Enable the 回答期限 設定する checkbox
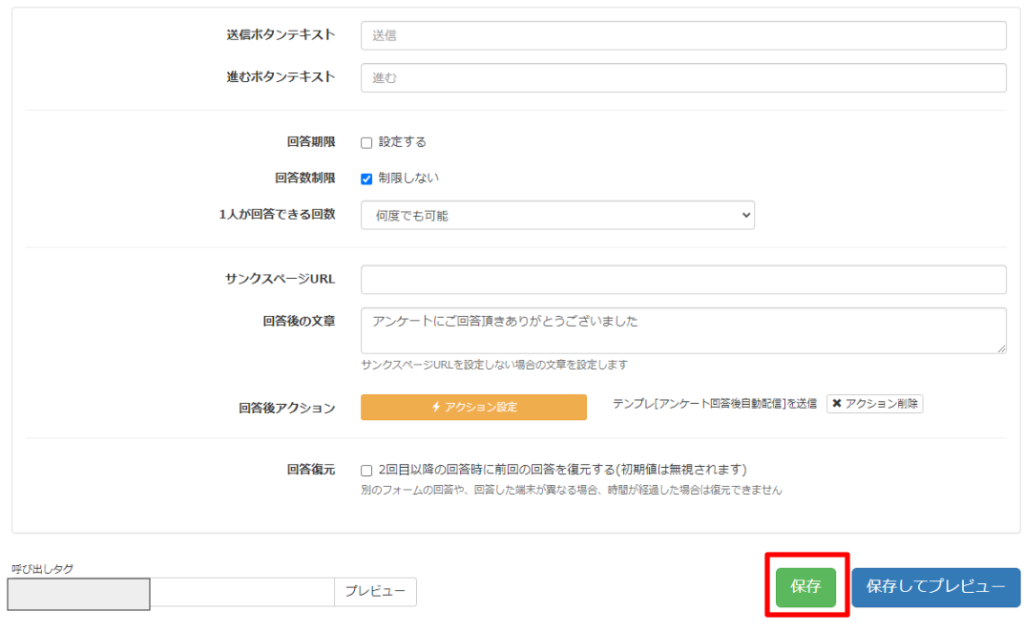The height and width of the screenshot is (632, 1024). click(366, 142)
